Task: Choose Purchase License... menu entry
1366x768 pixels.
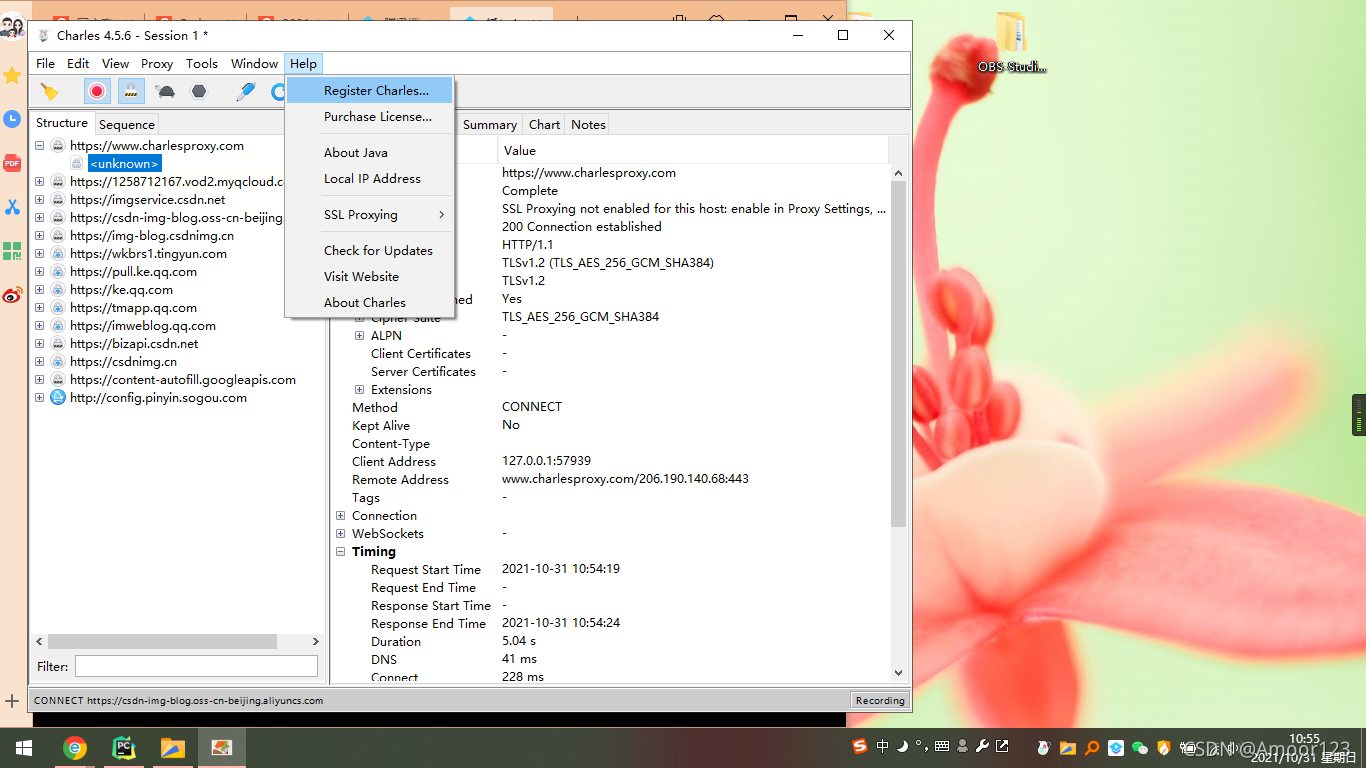Action: point(370,116)
